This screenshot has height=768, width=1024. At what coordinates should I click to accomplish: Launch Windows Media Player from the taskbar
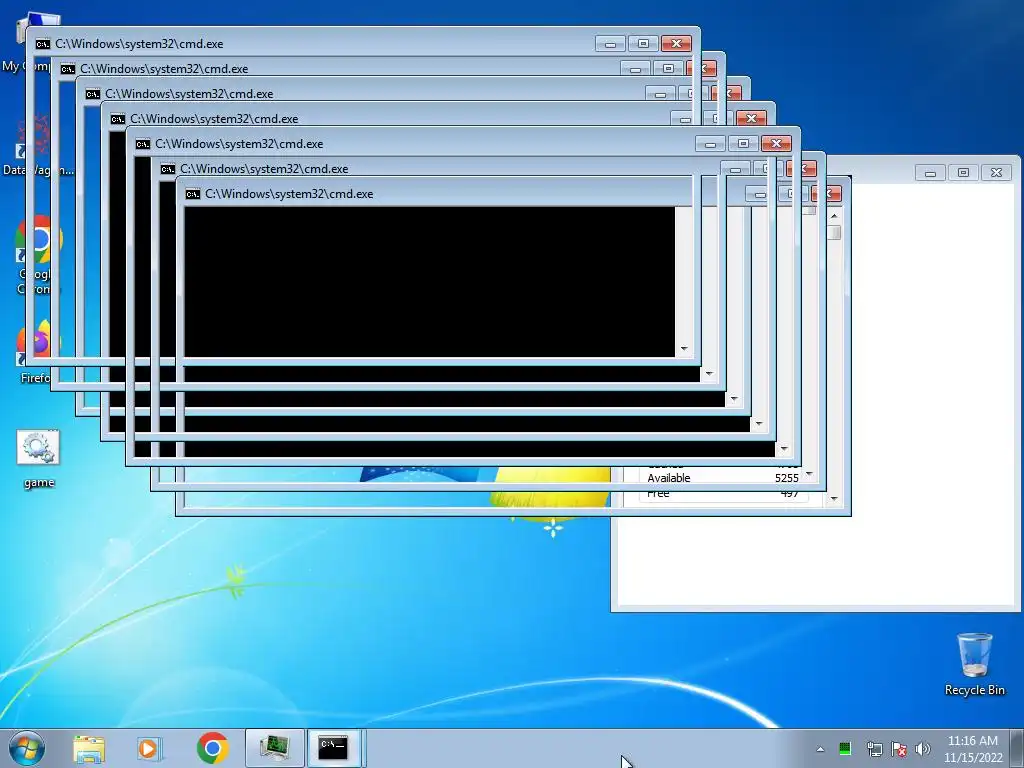coord(149,748)
